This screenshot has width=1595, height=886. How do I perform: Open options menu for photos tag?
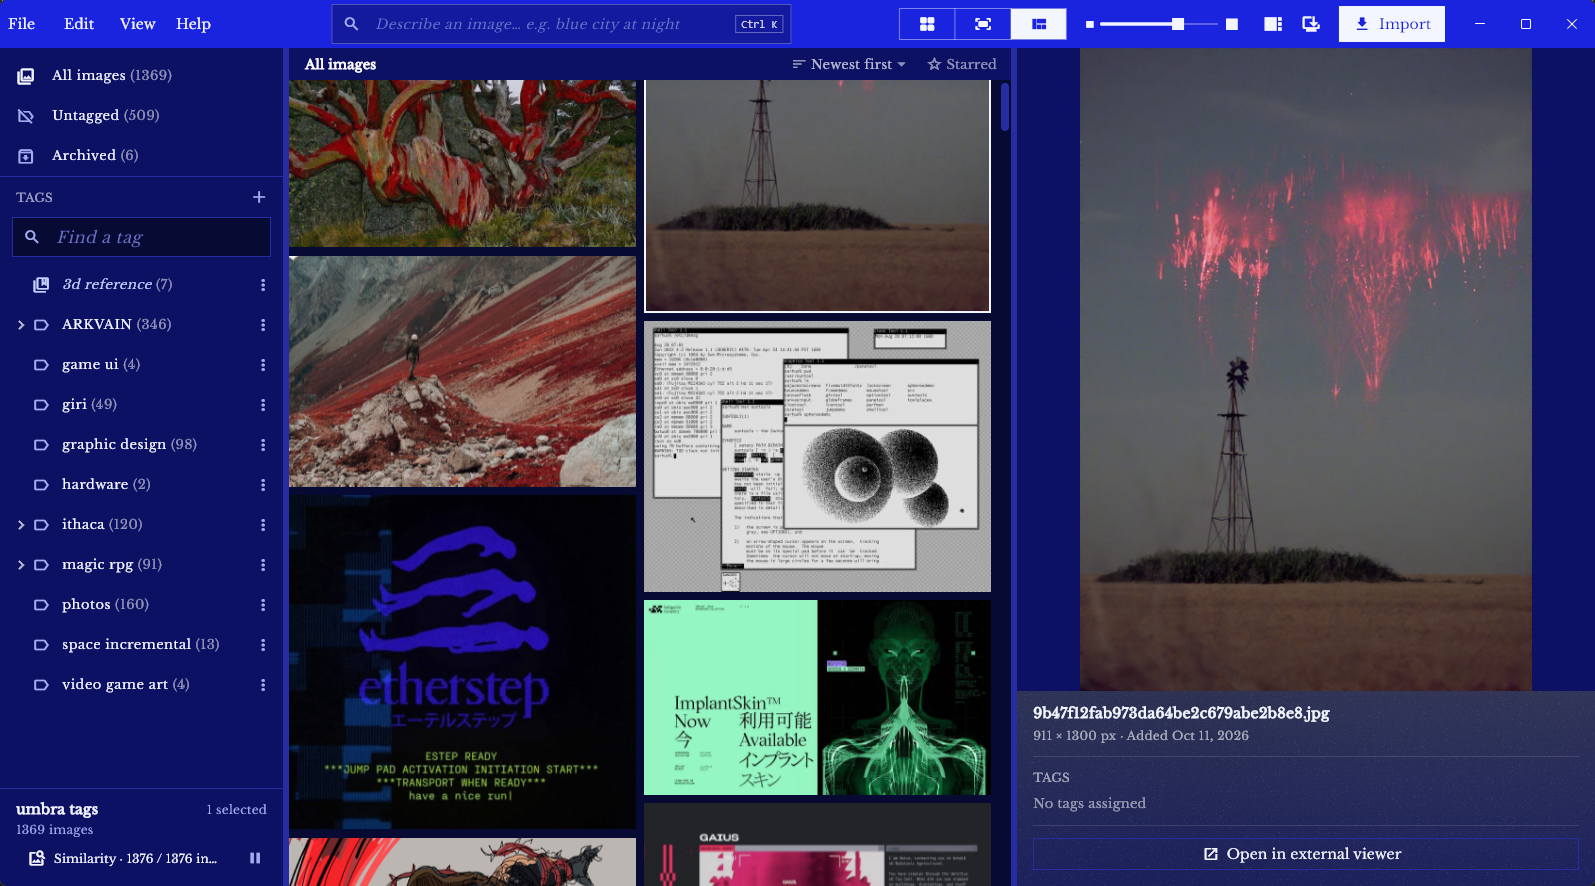pos(263,605)
